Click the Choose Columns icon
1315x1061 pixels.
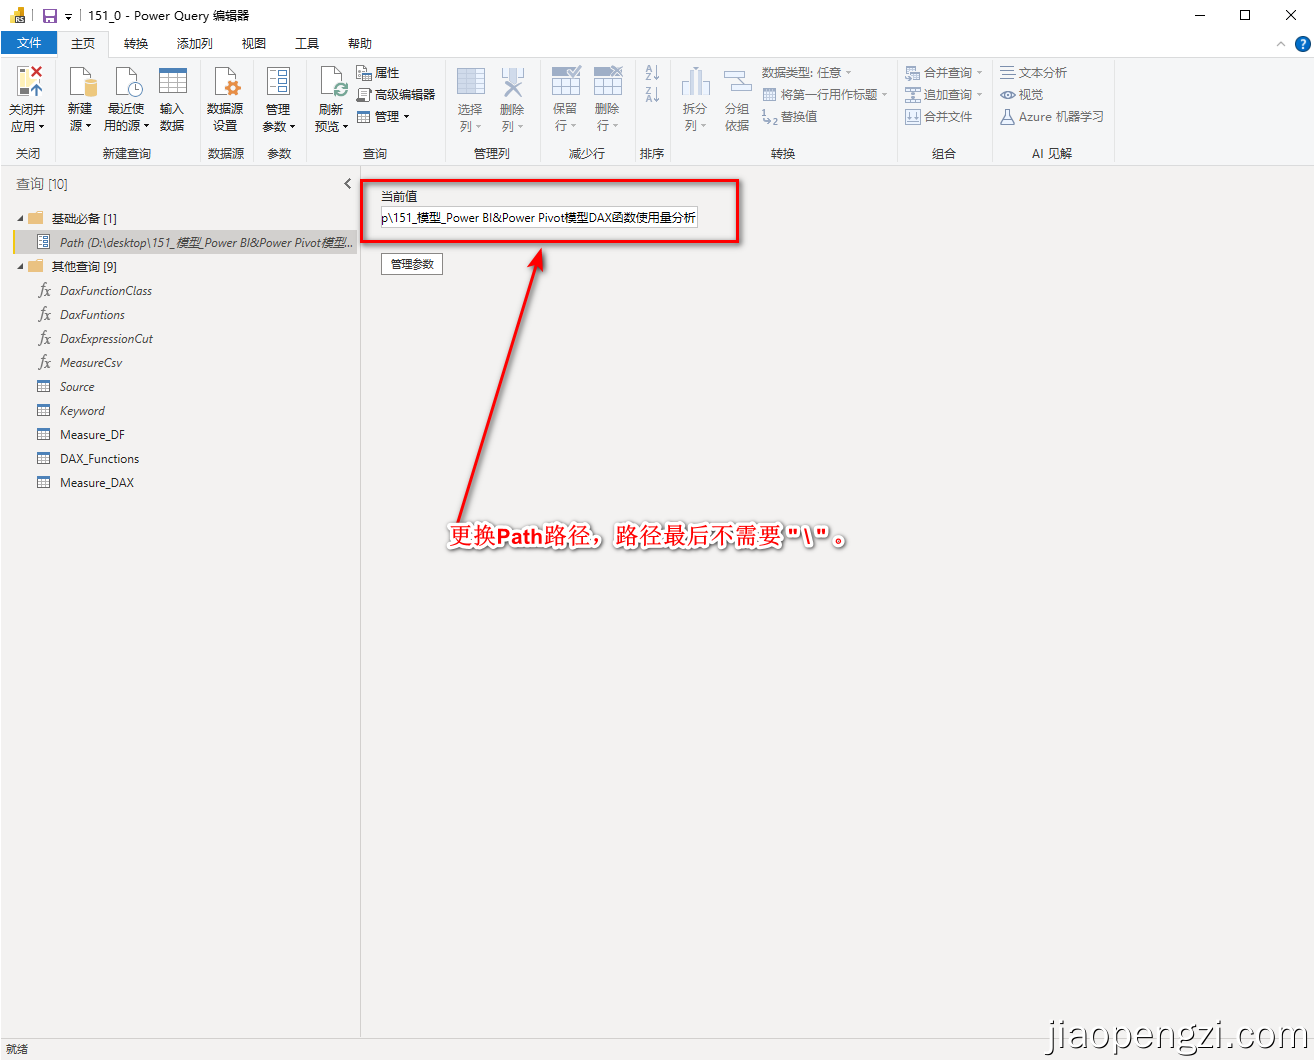click(470, 81)
